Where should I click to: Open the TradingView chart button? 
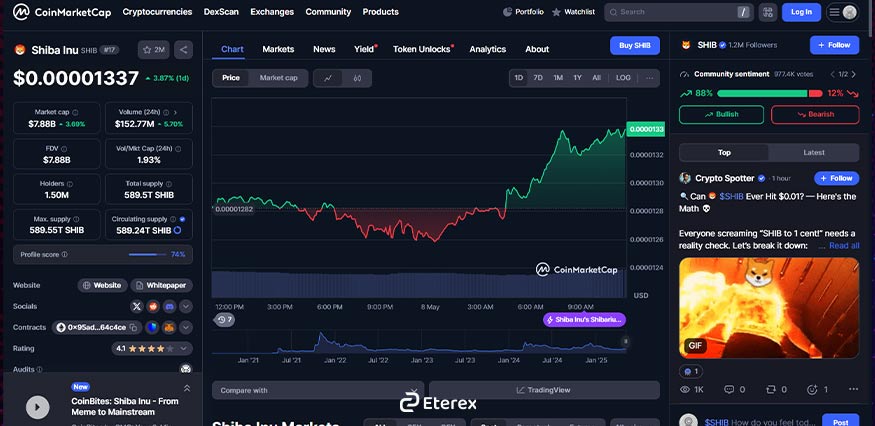[544, 390]
